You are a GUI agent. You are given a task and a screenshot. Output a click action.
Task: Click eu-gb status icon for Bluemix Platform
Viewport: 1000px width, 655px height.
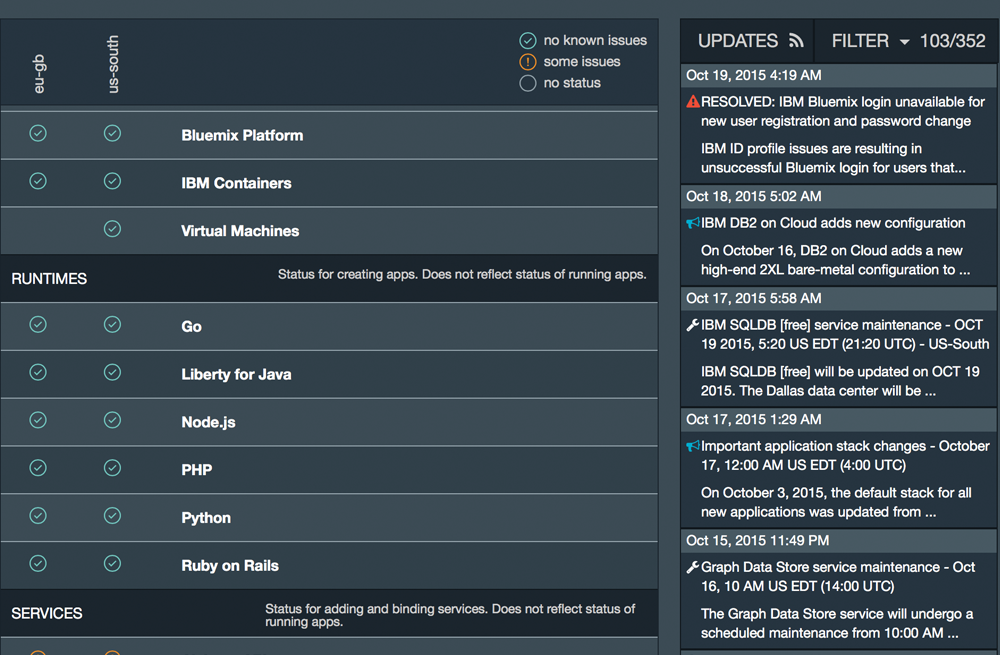click(x=38, y=133)
